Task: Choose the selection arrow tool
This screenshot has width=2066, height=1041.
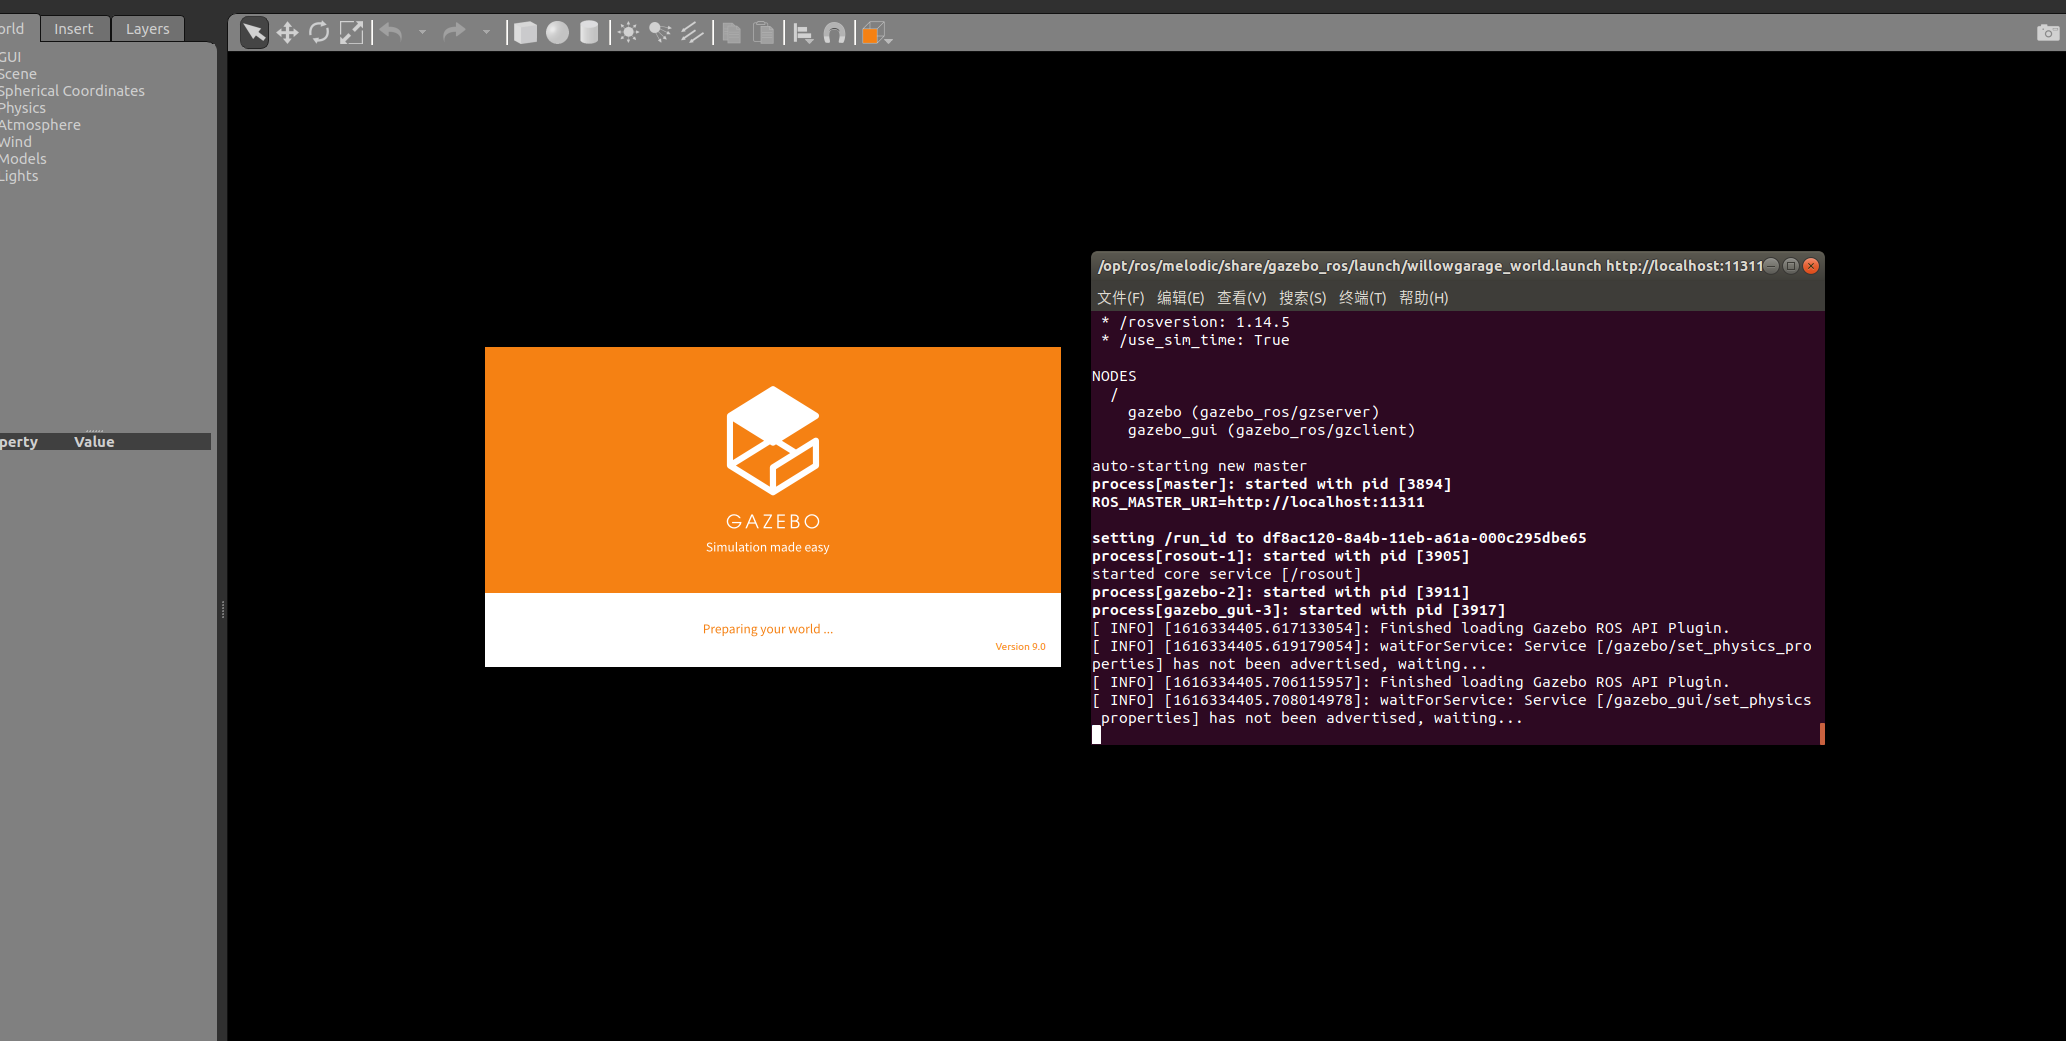Action: [254, 33]
